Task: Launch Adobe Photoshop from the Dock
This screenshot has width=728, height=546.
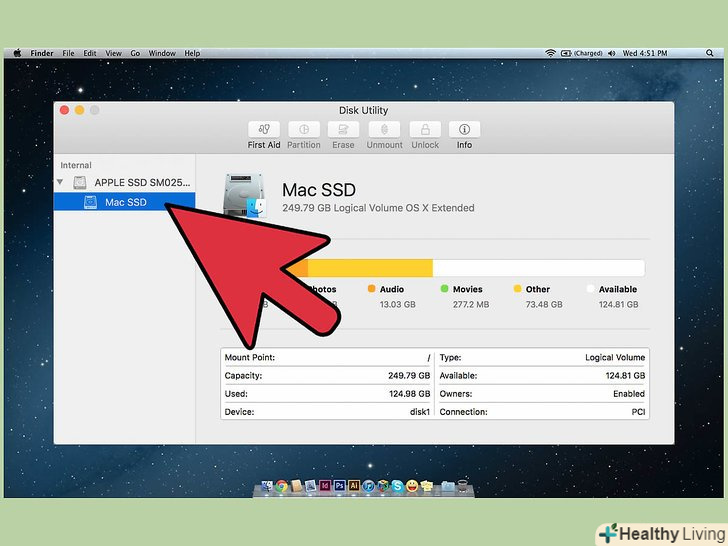Action: tap(339, 486)
